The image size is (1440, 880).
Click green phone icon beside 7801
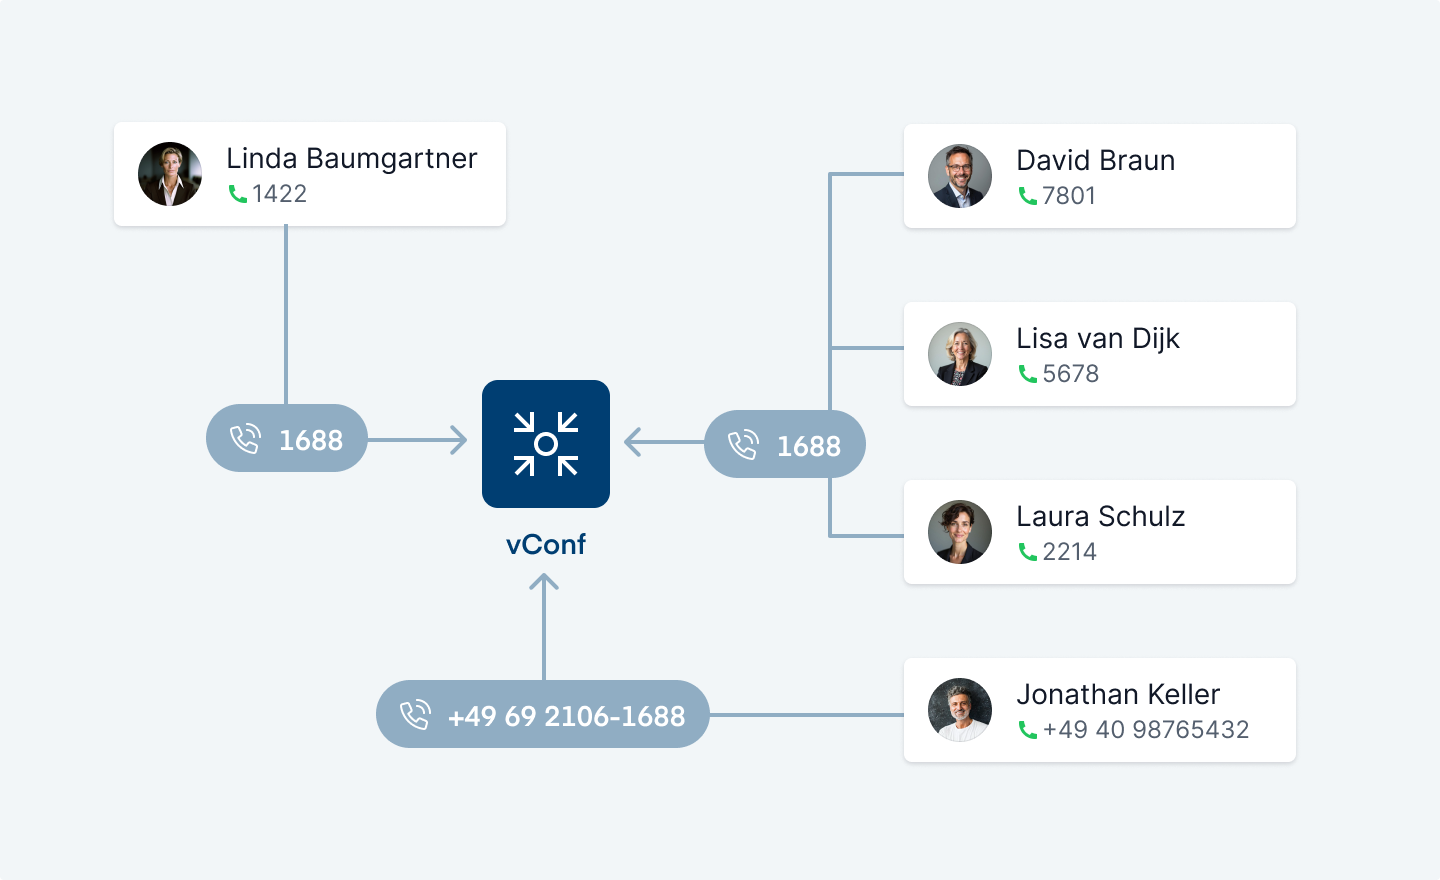1028,196
